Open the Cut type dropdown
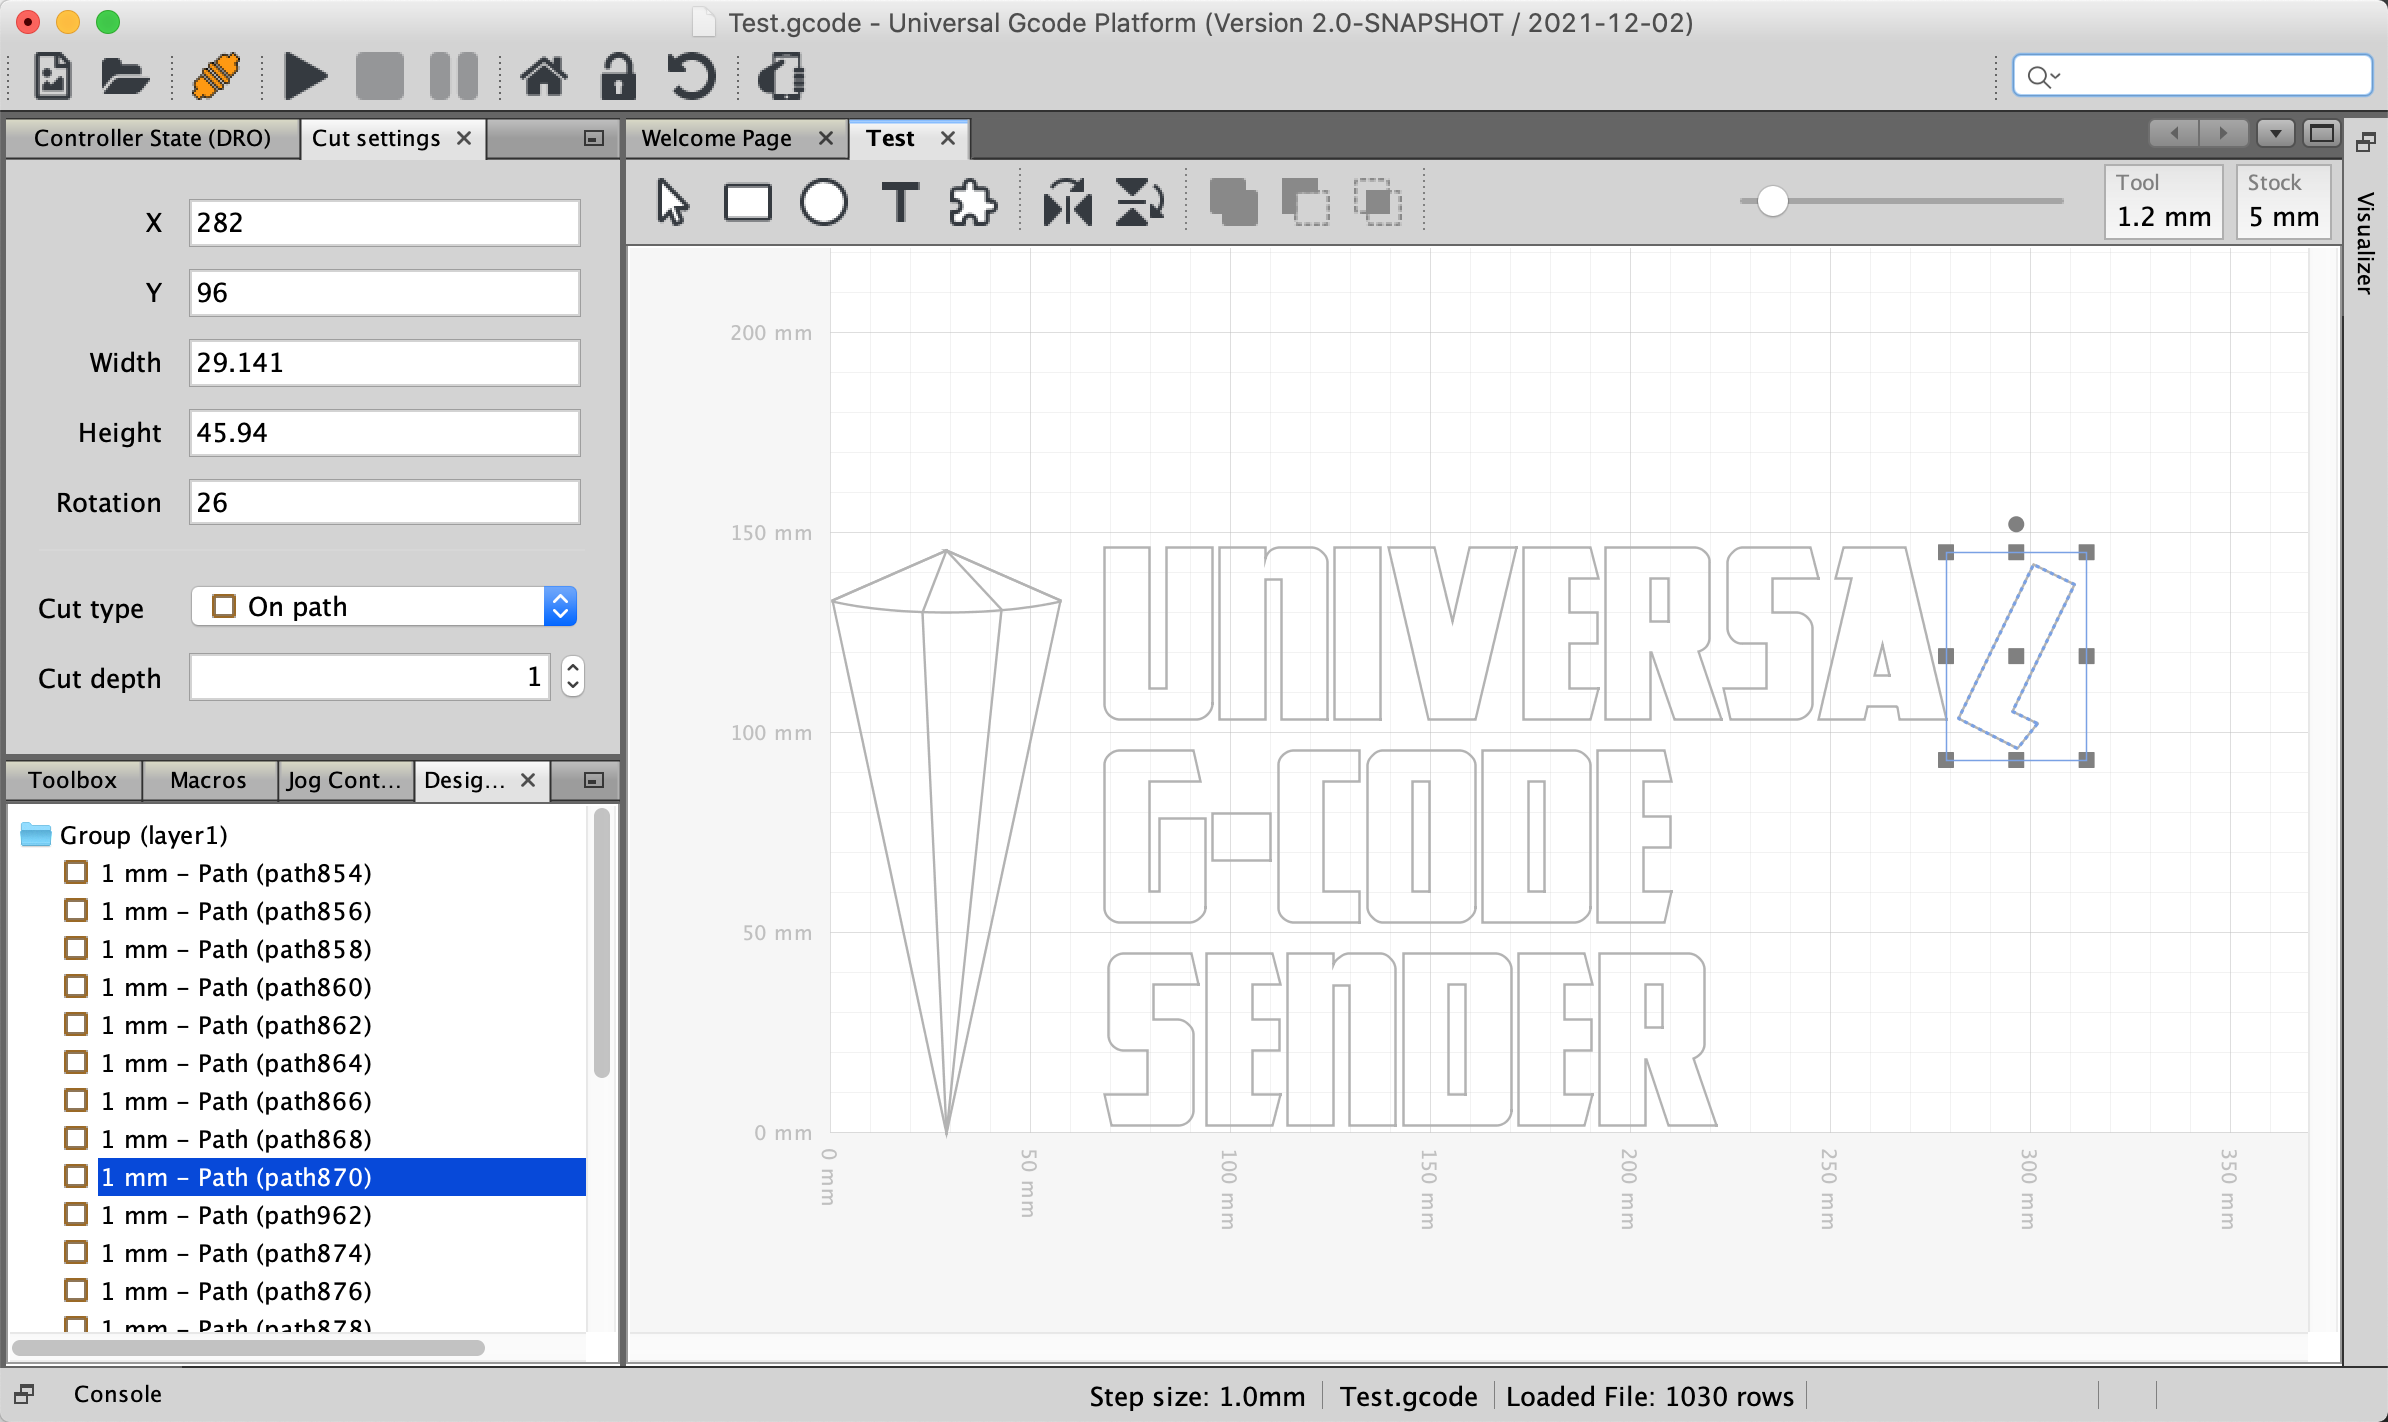This screenshot has height=1422, width=2388. pos(558,605)
